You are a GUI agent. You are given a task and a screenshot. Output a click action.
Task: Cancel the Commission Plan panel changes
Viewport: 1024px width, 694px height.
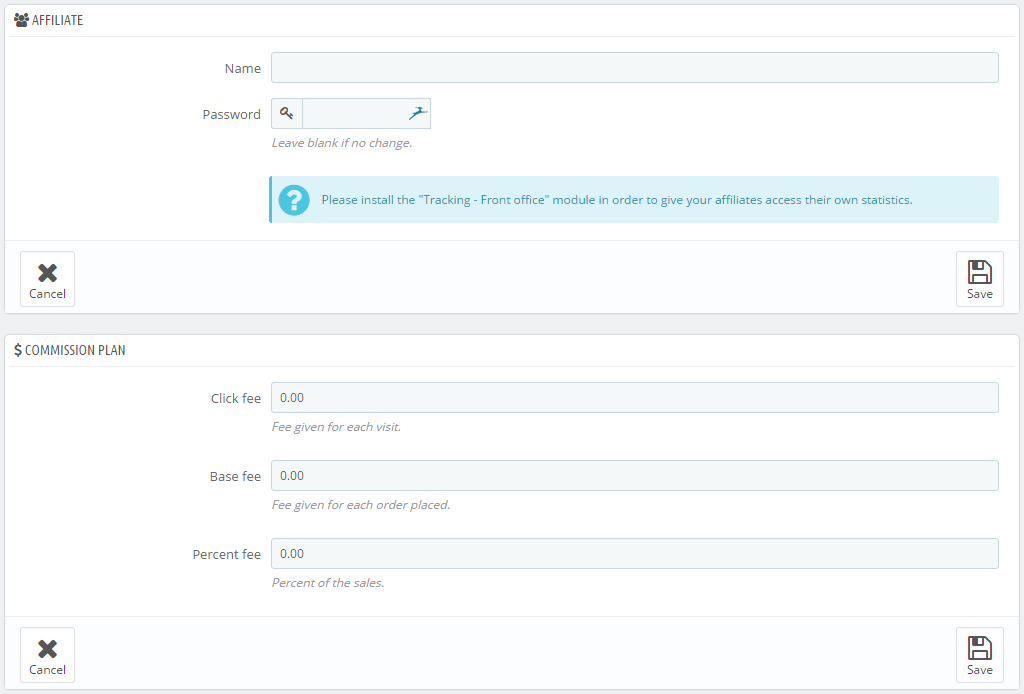pos(47,655)
